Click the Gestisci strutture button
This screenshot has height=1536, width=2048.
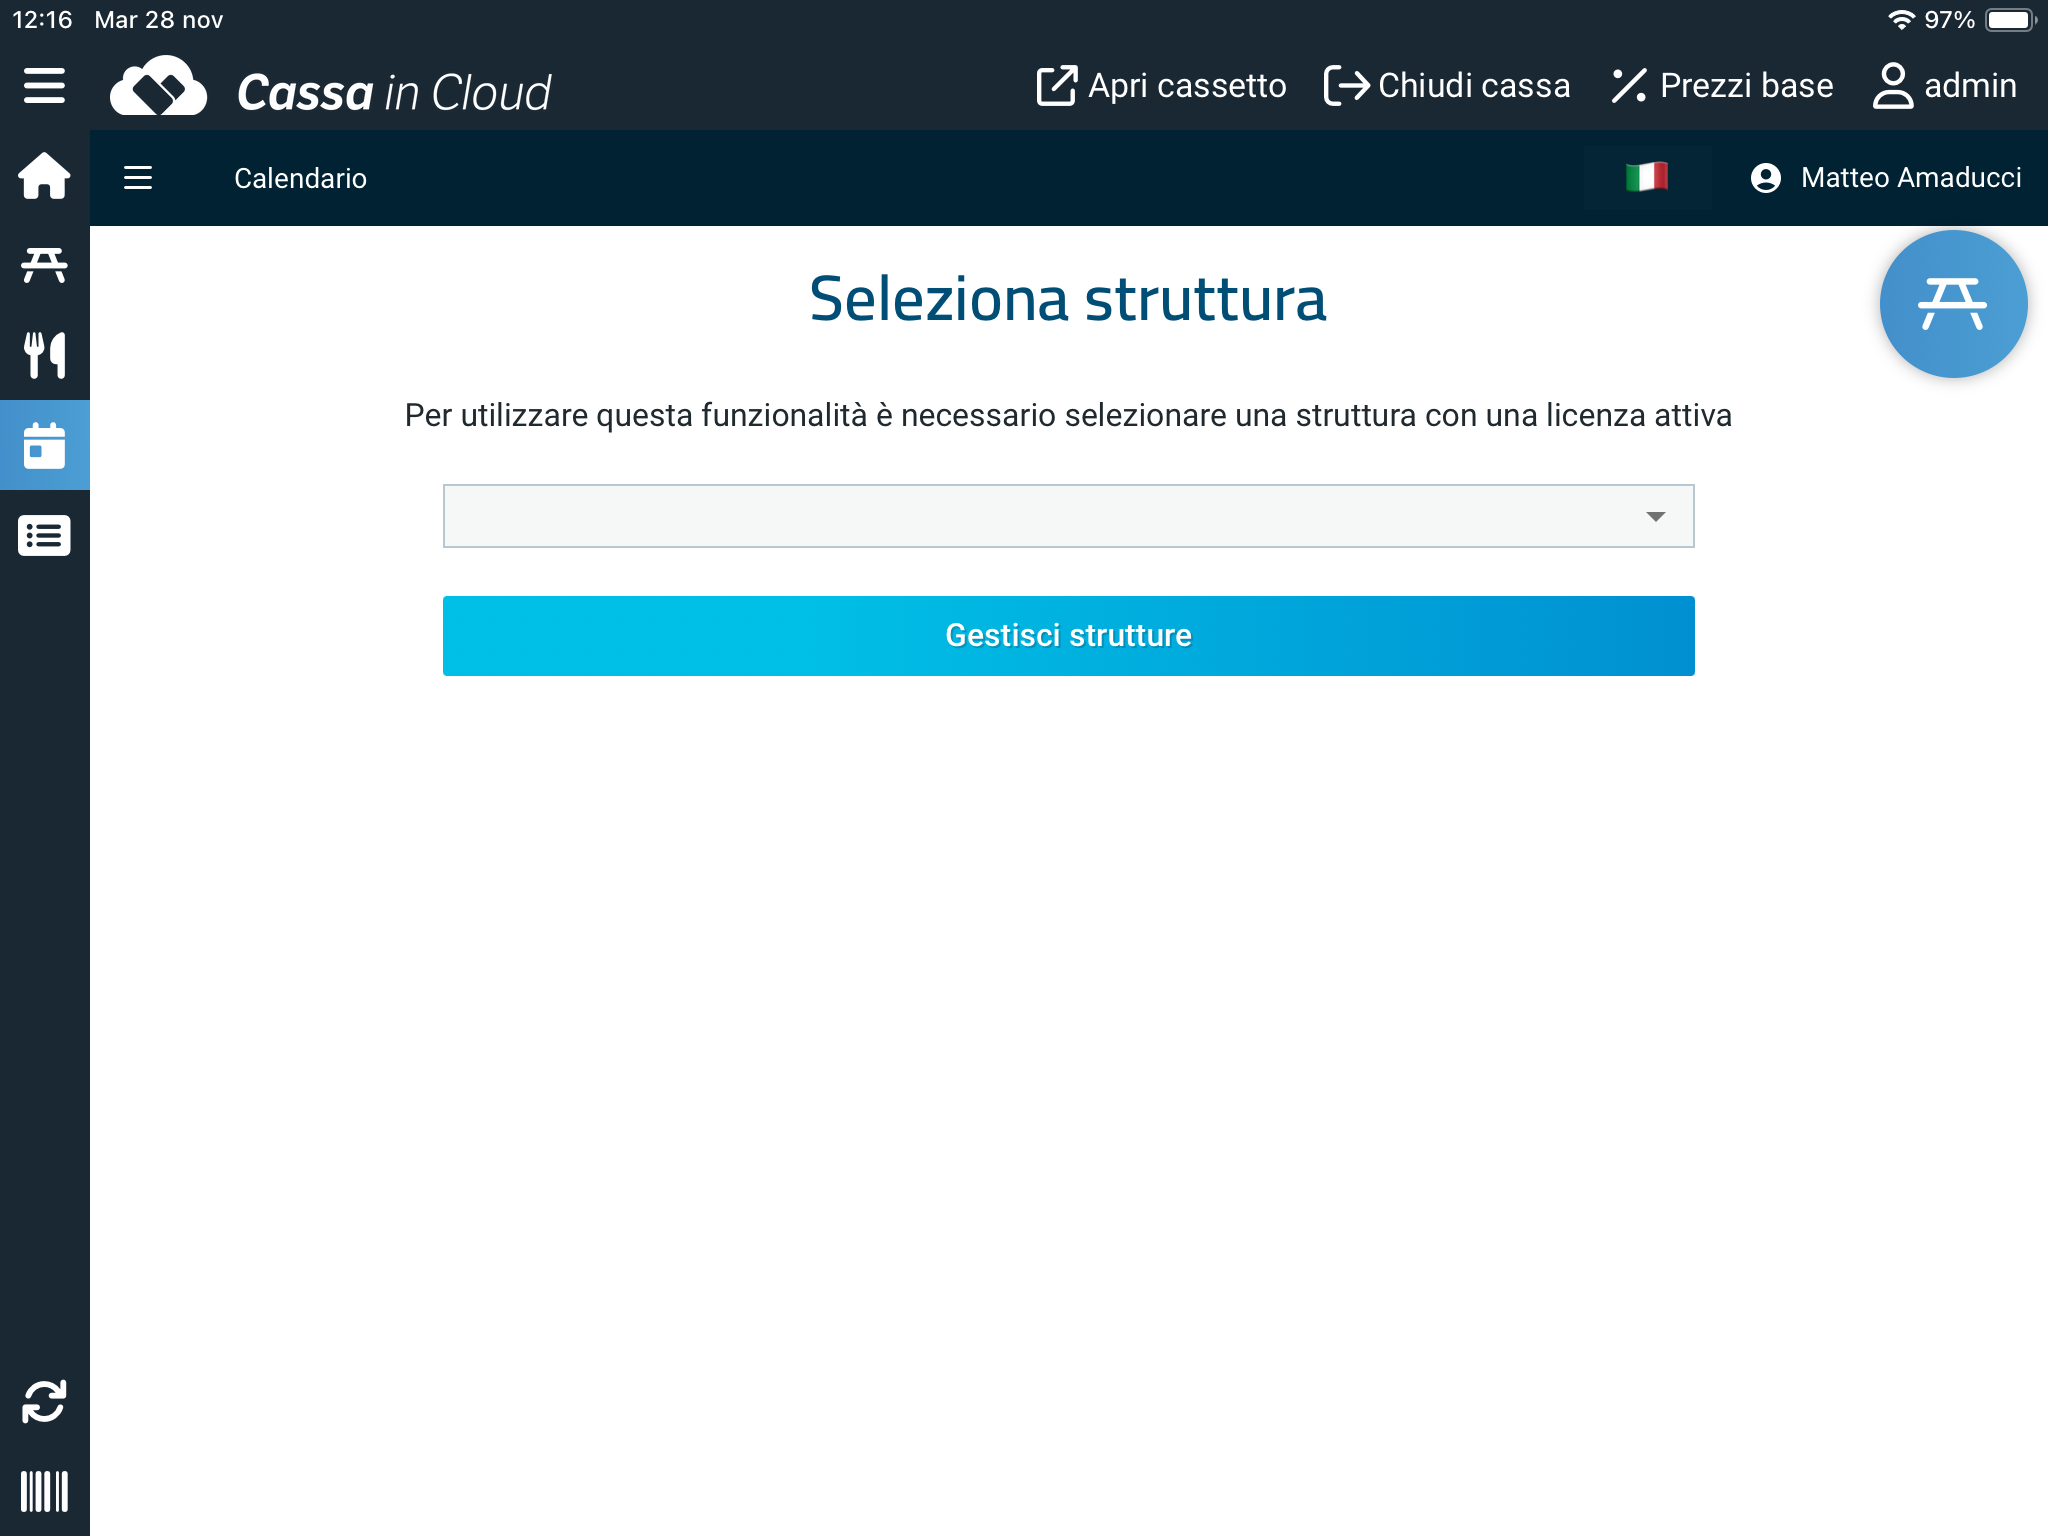point(1068,636)
